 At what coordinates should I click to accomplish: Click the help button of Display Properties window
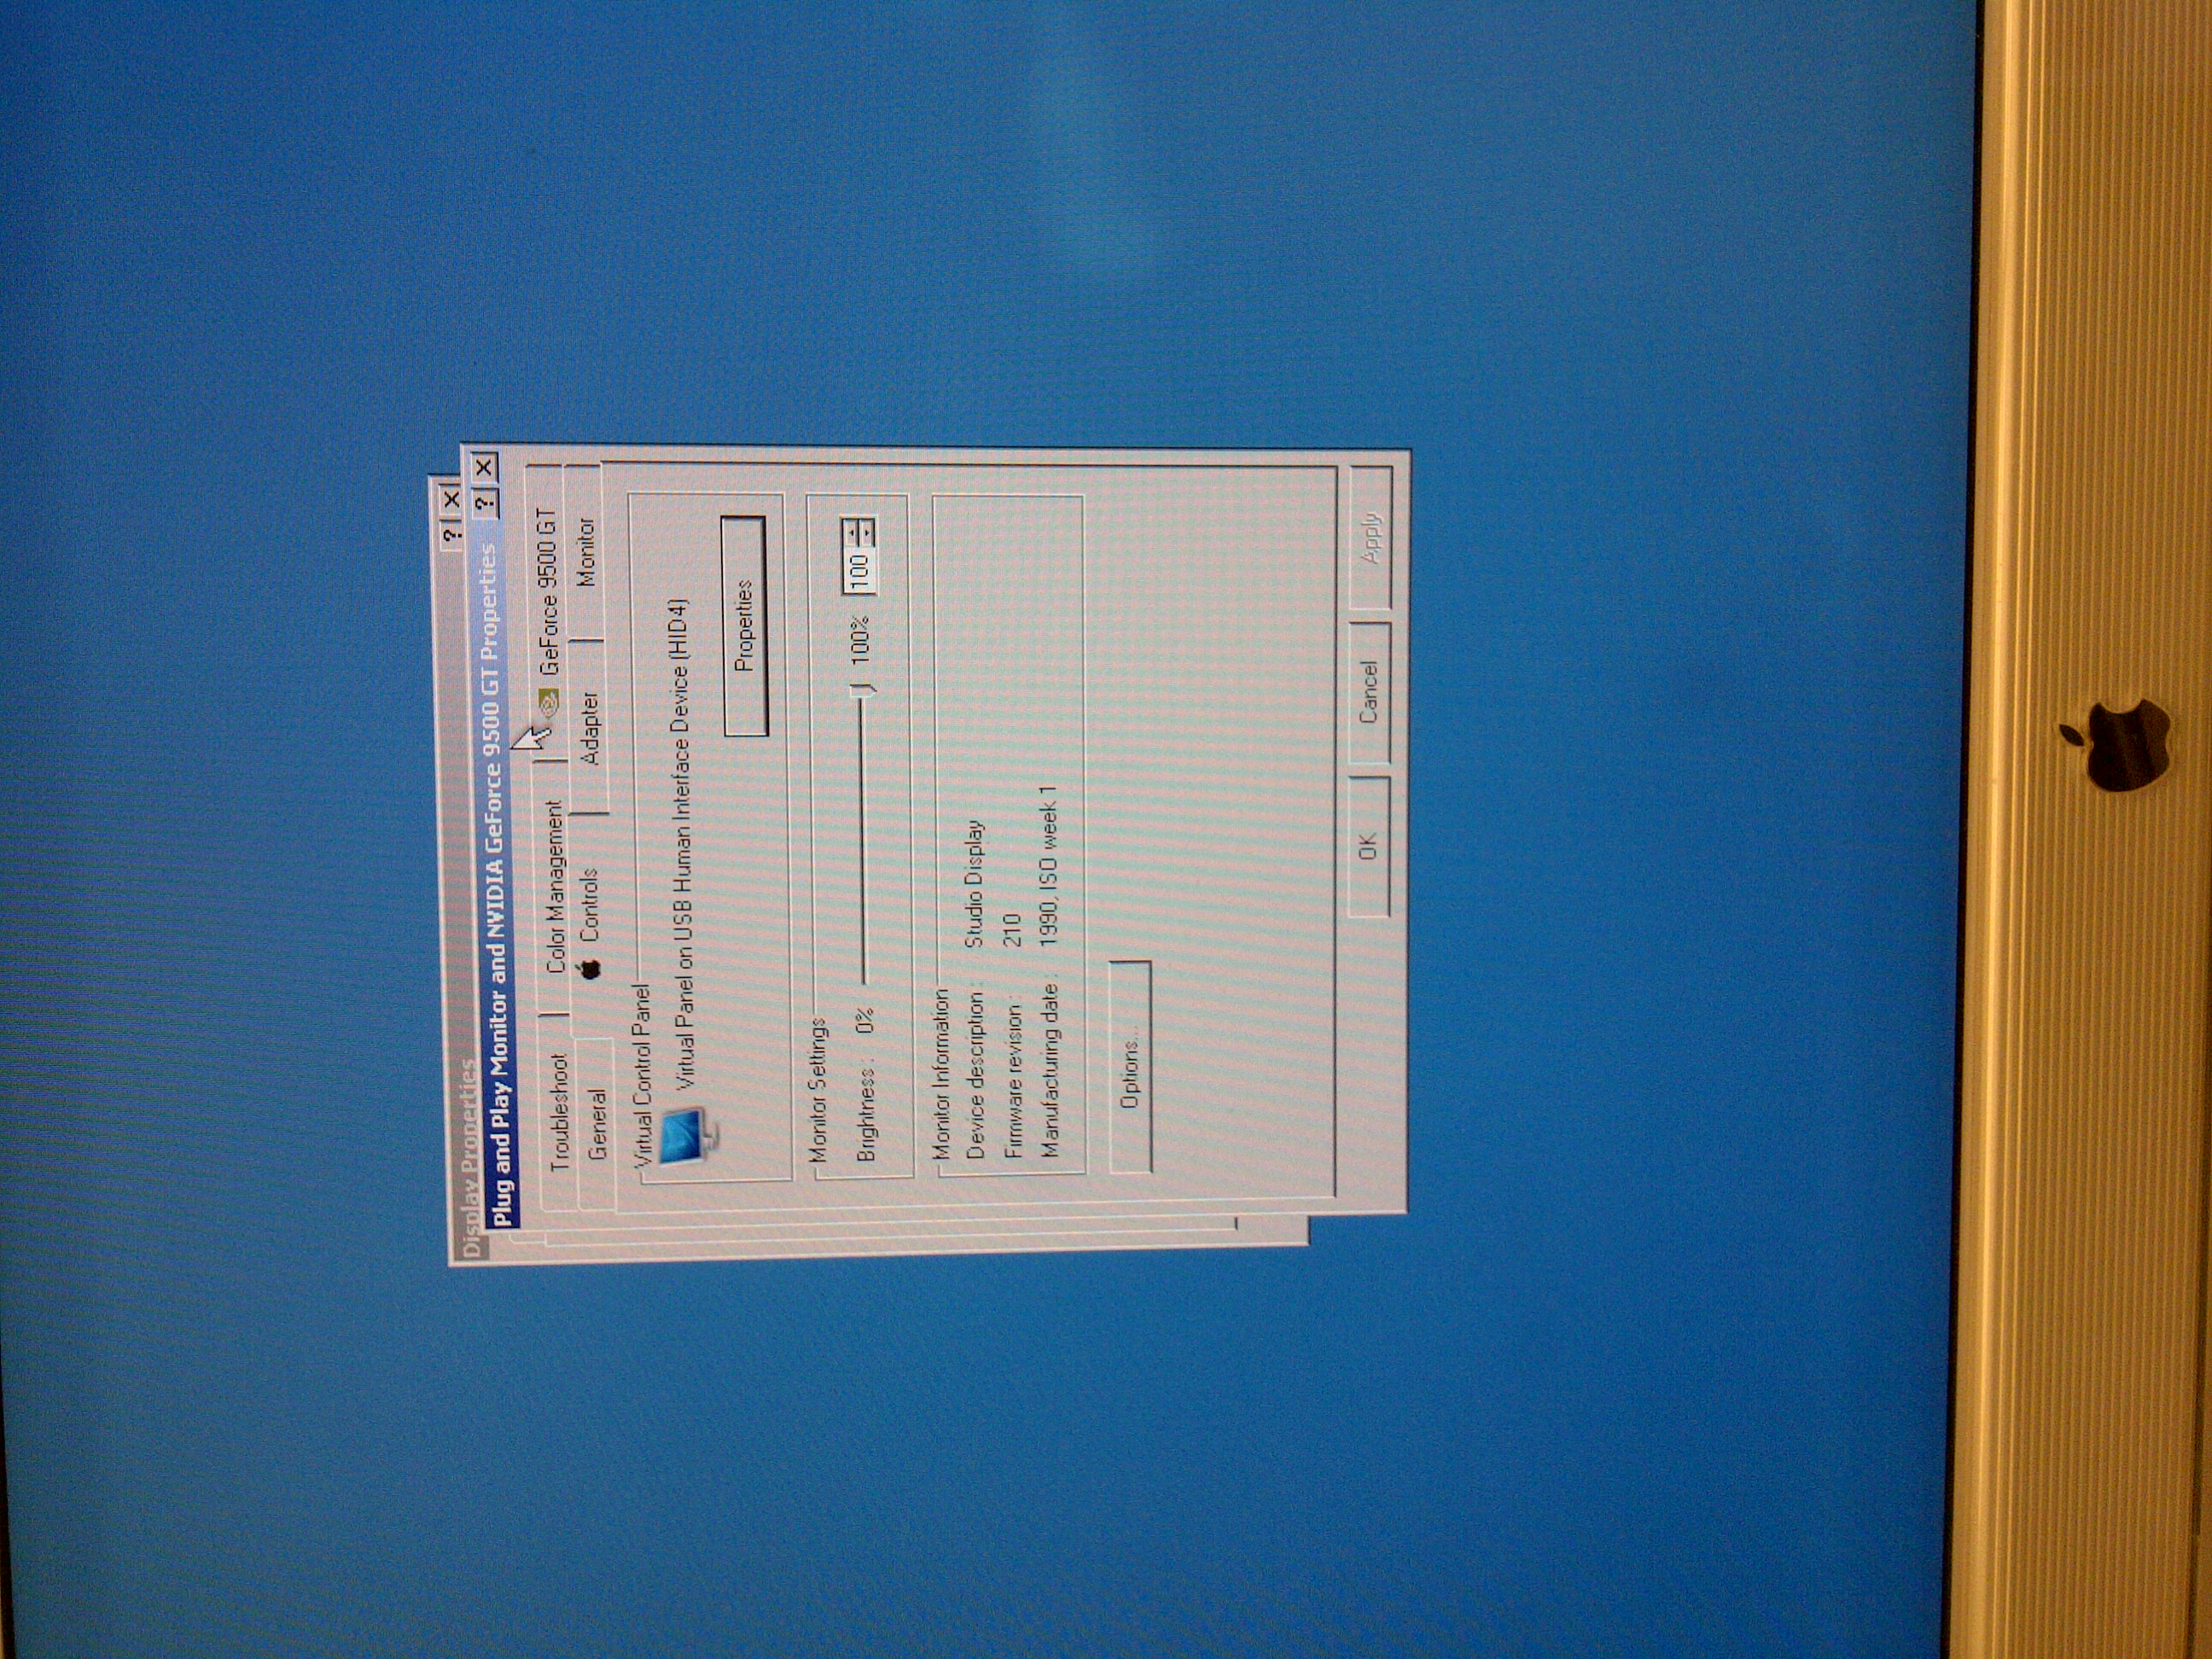click(x=451, y=535)
